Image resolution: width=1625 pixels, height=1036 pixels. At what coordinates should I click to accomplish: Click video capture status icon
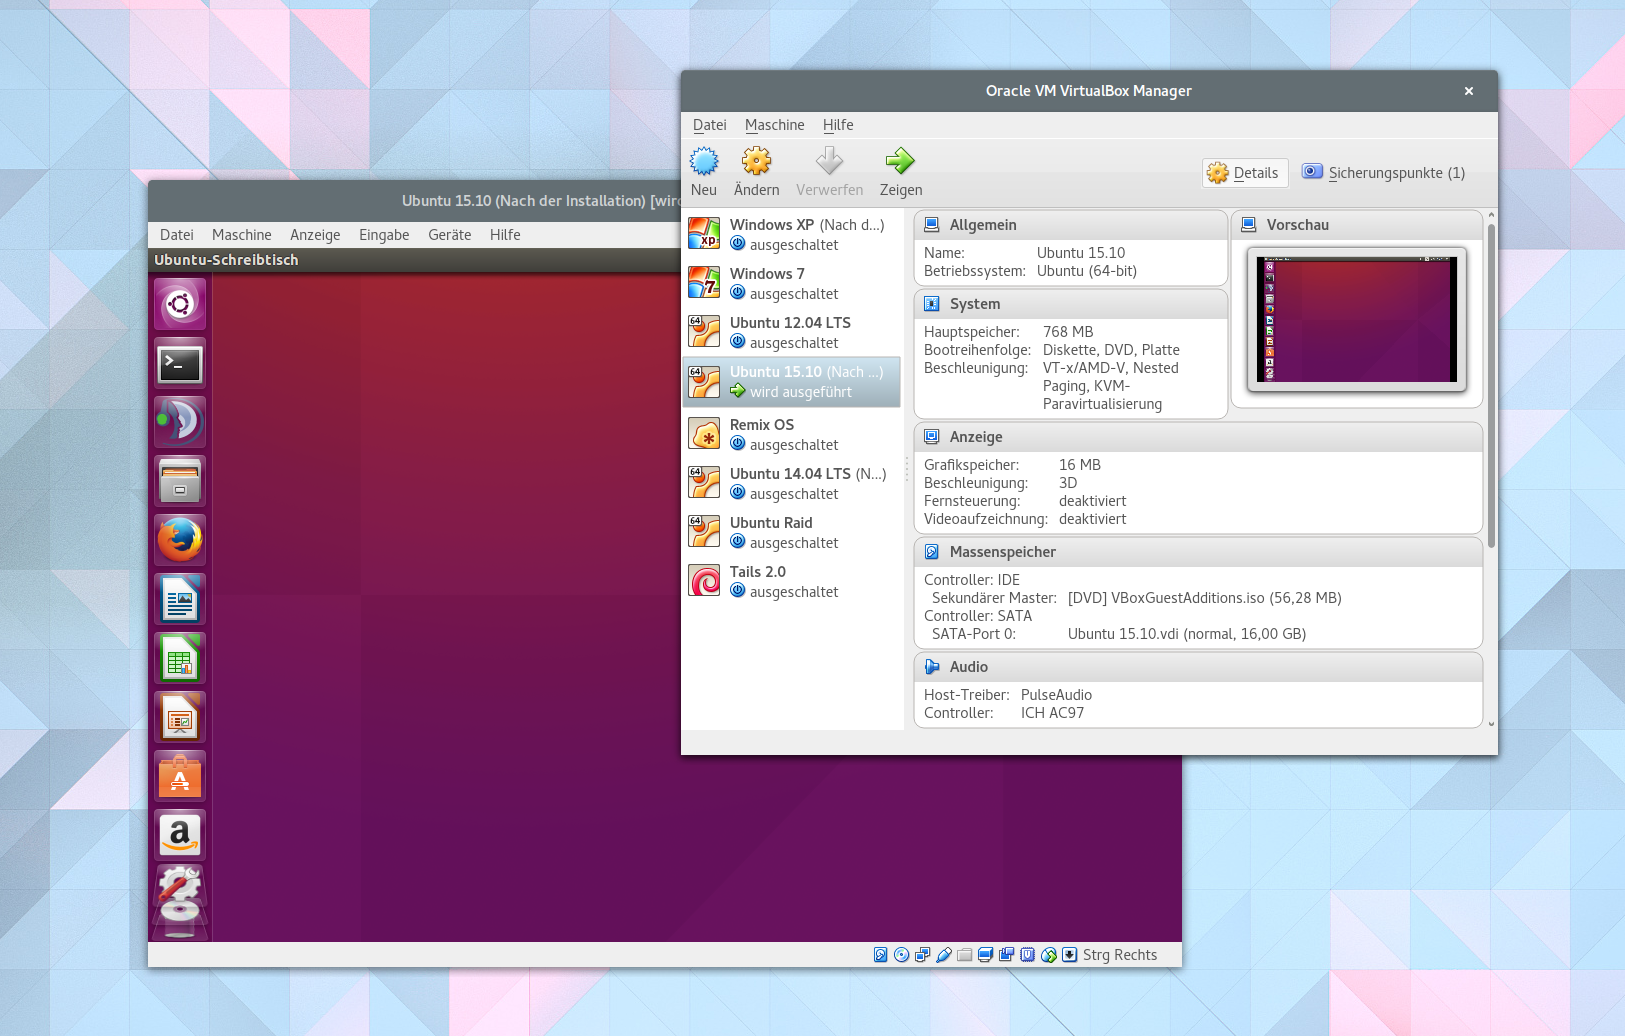click(1006, 955)
